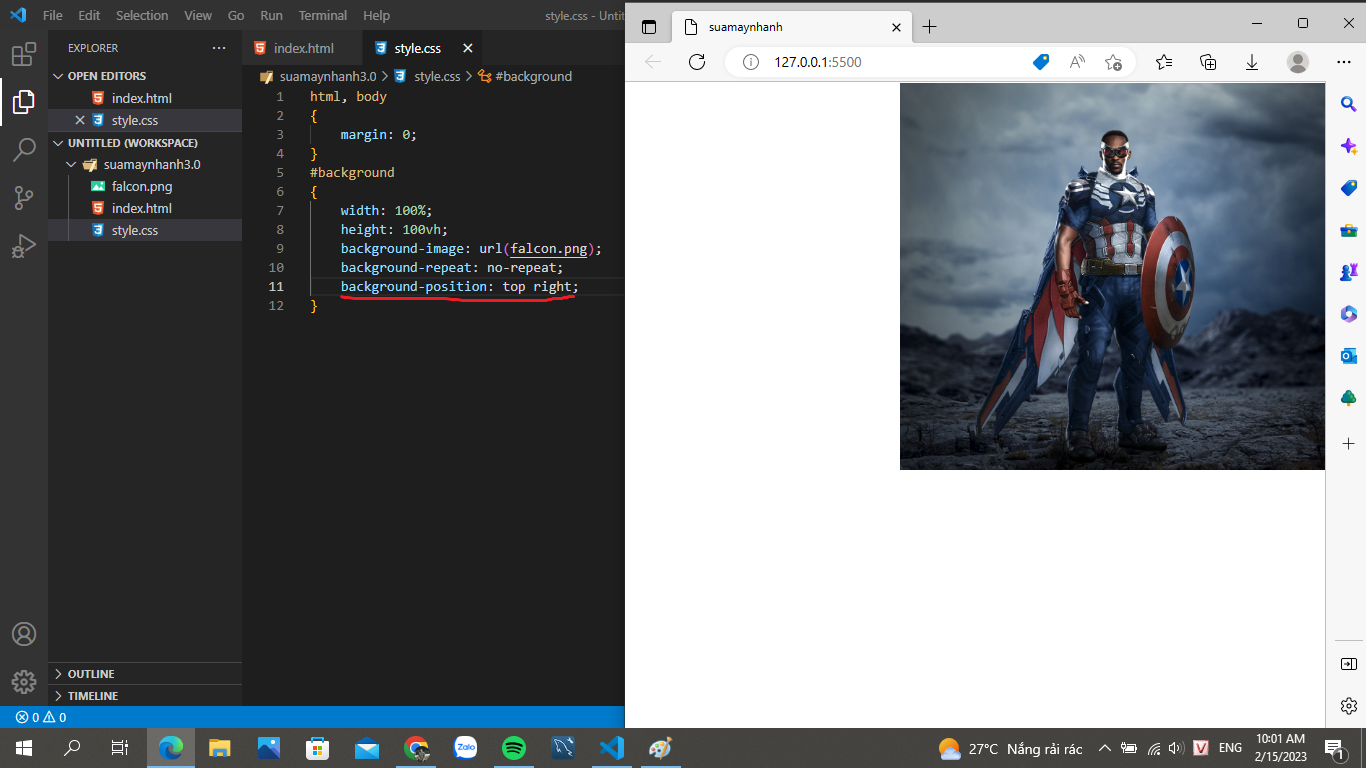Open Outlook in Edge sidebar
Screen dimensions: 1366x768
(x=1348, y=356)
